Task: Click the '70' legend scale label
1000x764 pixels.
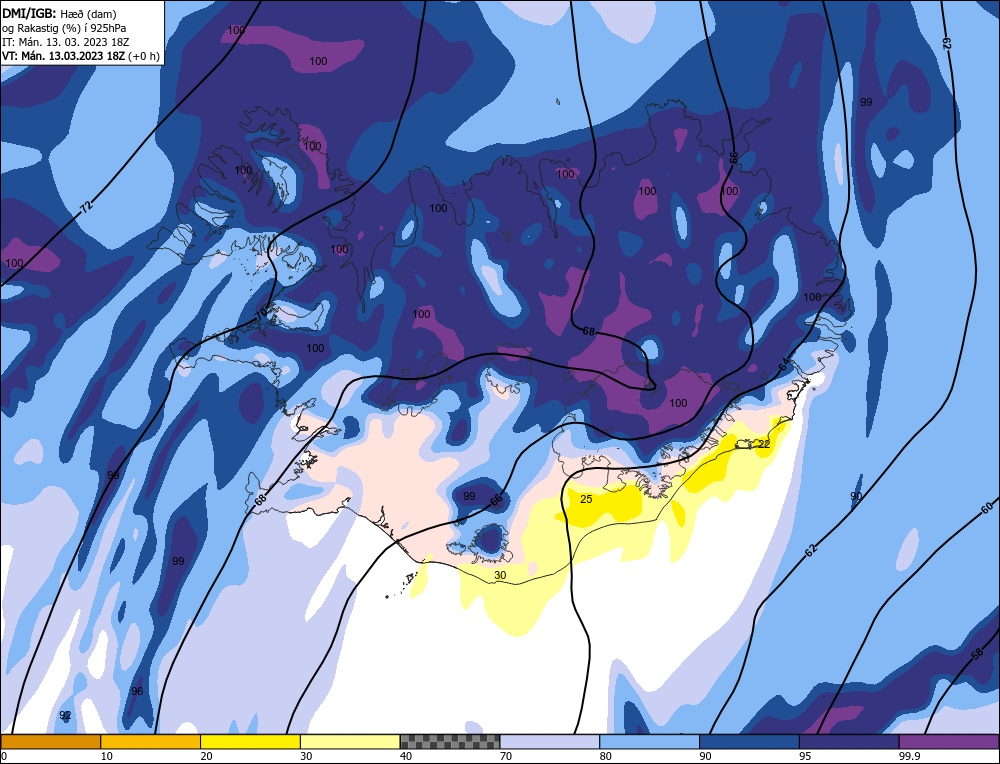Action: [506, 756]
